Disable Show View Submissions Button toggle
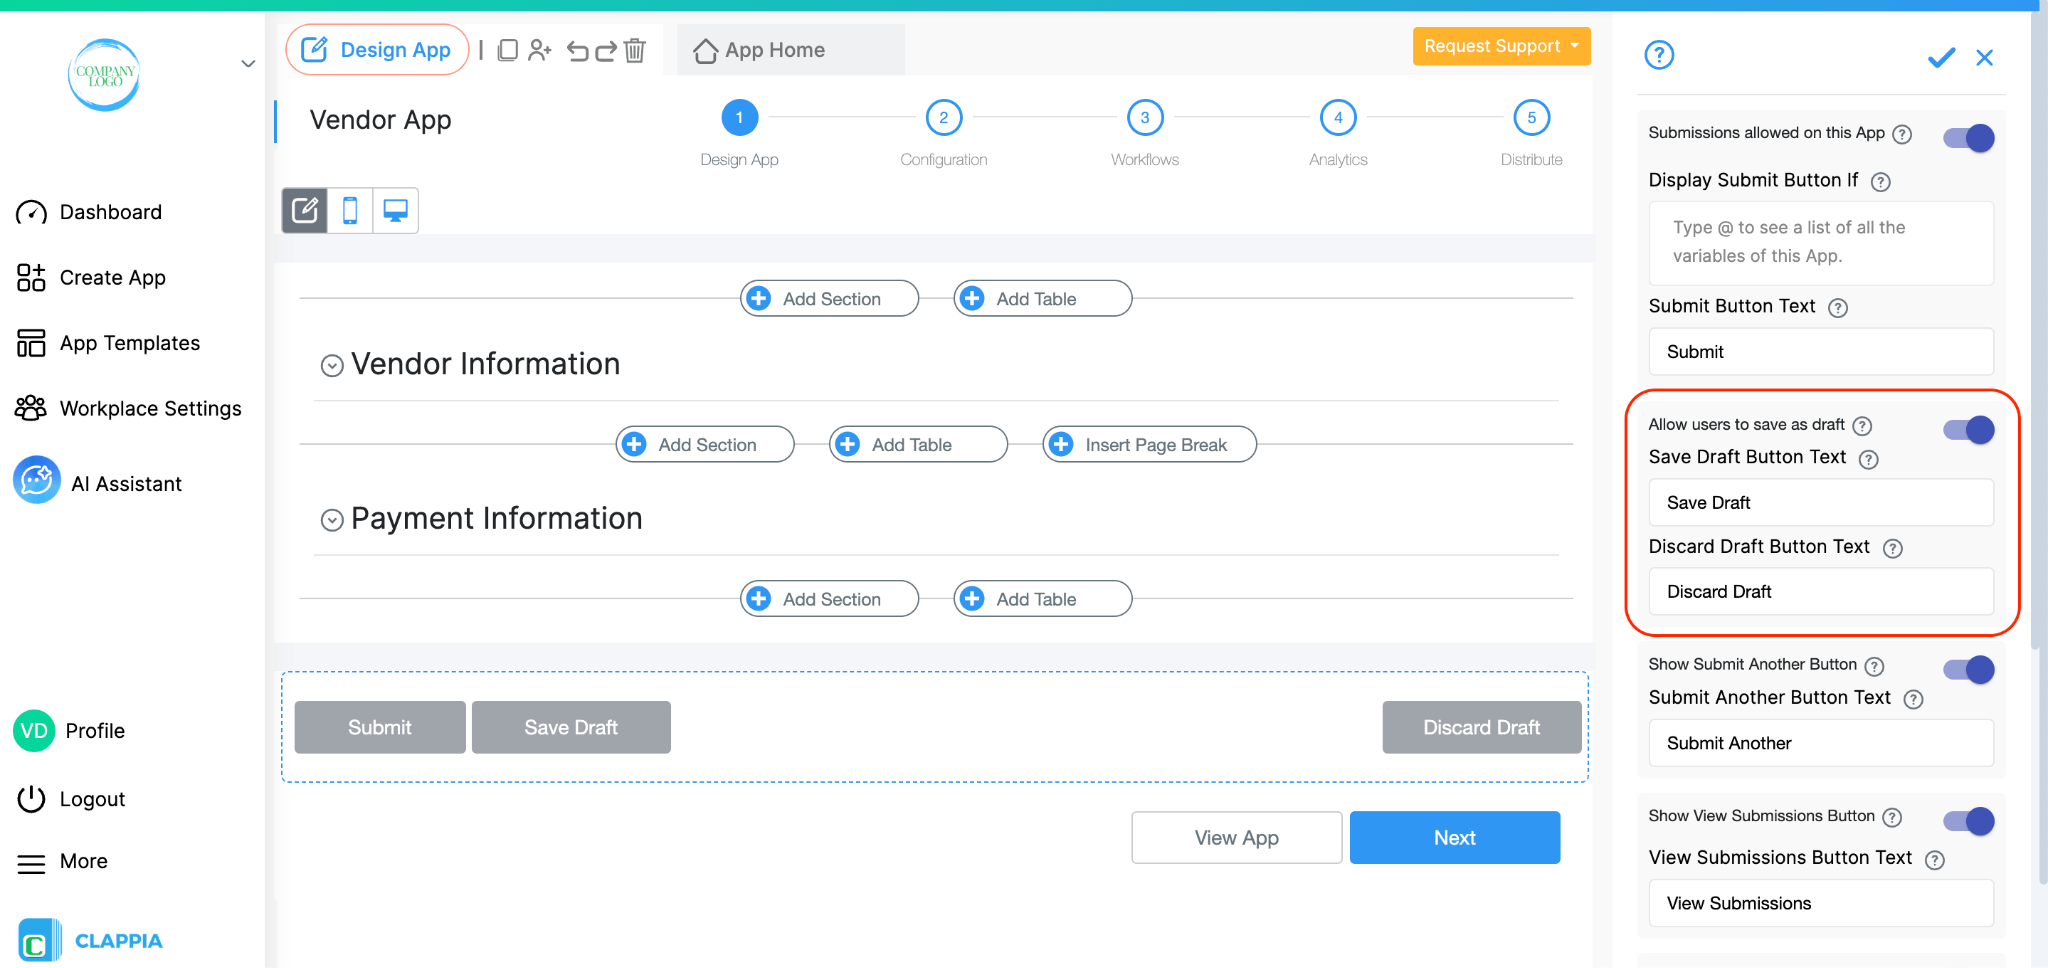This screenshot has width=2048, height=968. [x=1967, y=820]
